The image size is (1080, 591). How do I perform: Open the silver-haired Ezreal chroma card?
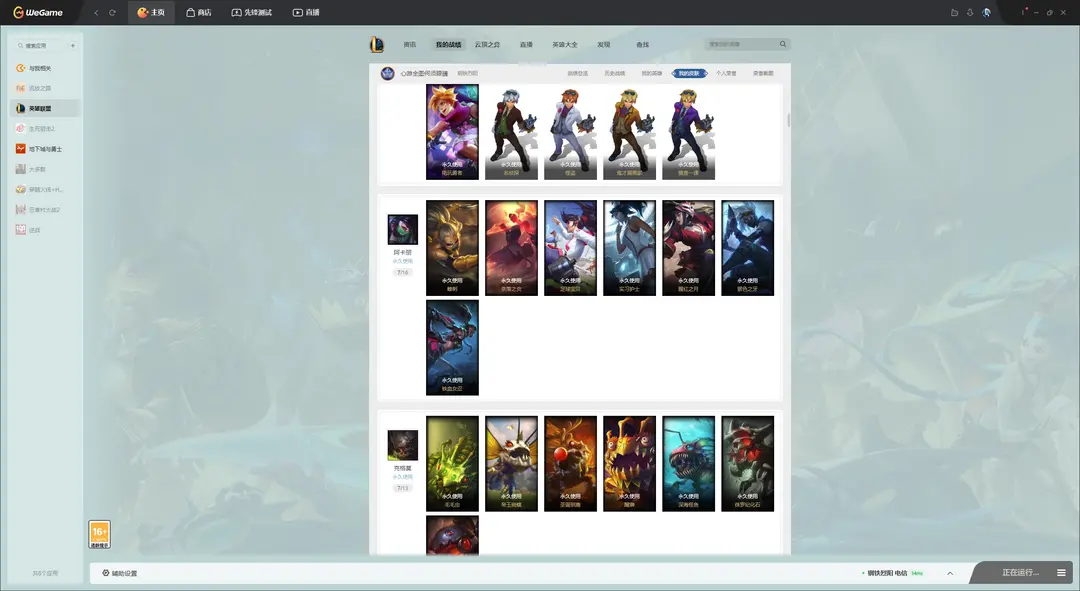tap(511, 132)
